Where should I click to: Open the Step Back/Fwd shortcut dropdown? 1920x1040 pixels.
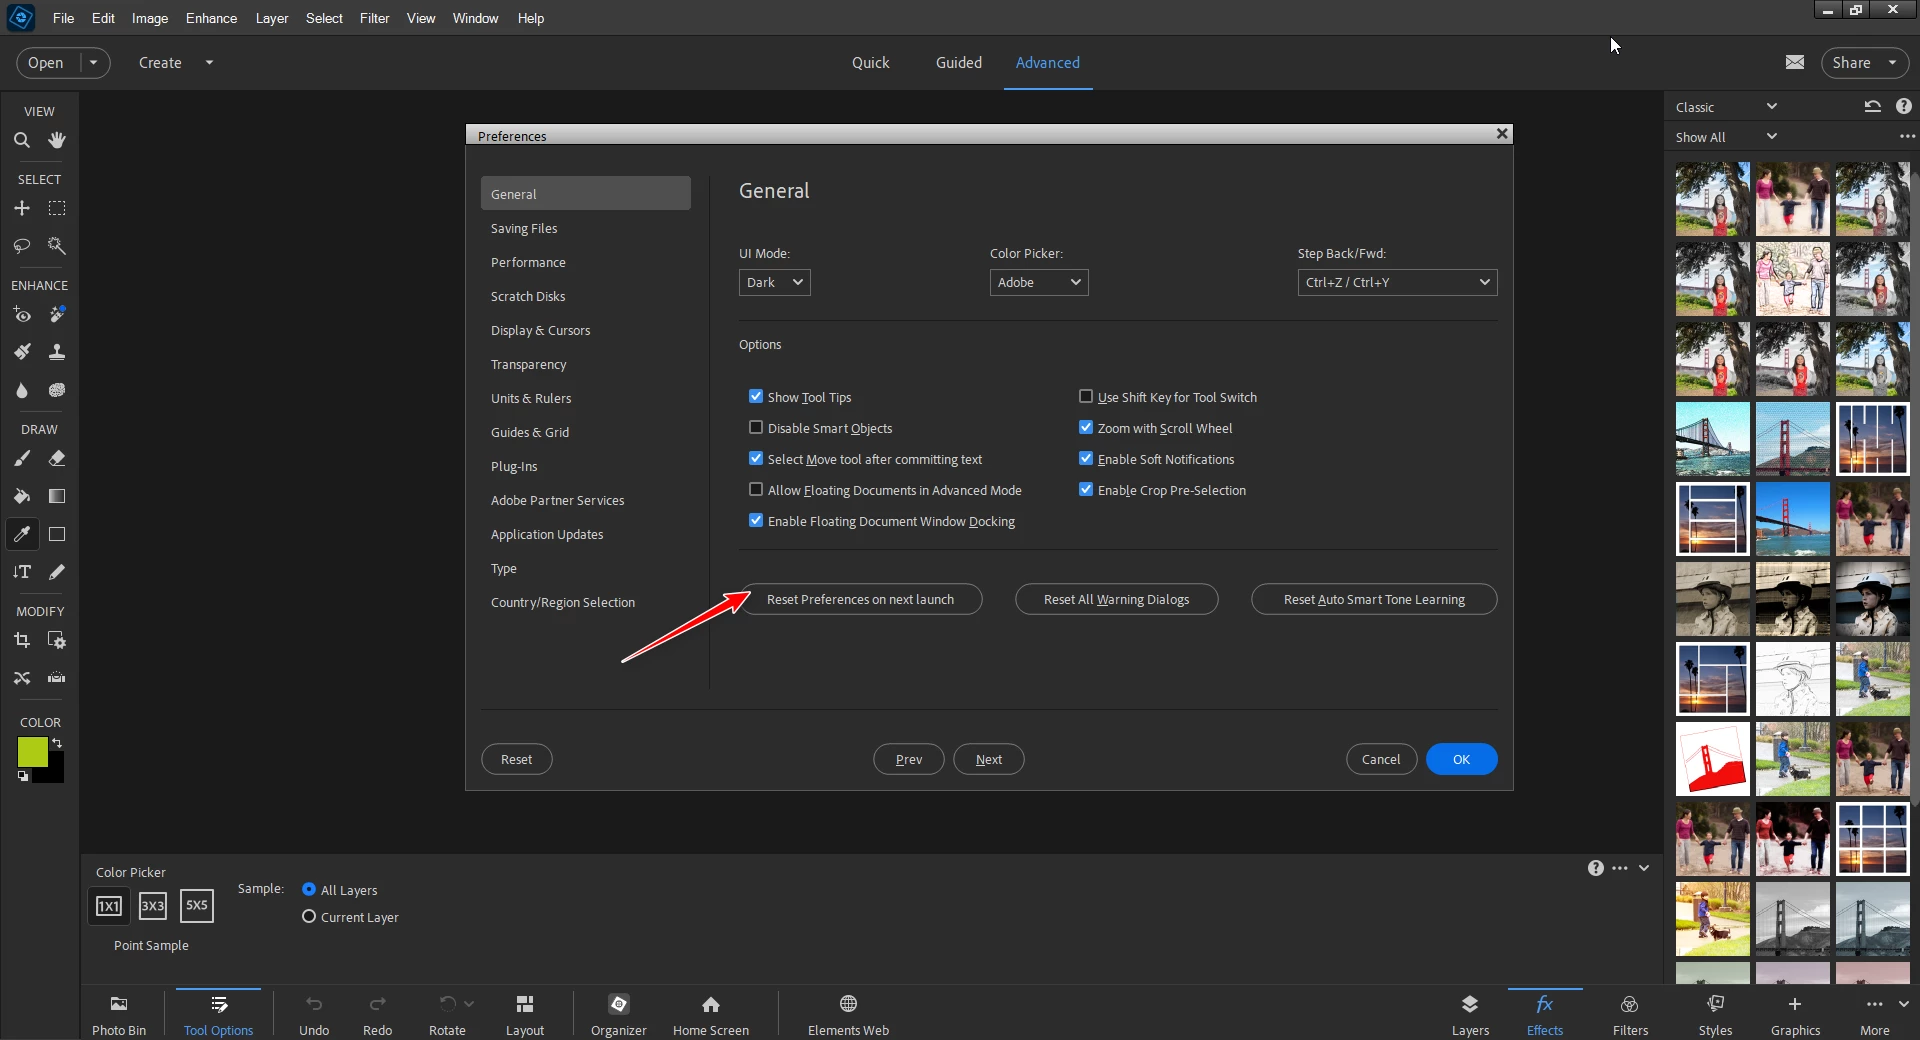click(1397, 283)
